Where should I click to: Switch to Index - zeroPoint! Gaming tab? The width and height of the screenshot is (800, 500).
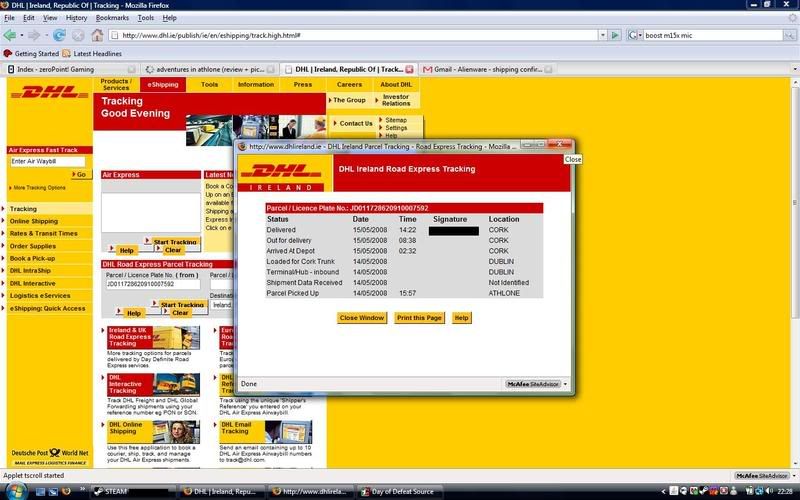[68, 69]
